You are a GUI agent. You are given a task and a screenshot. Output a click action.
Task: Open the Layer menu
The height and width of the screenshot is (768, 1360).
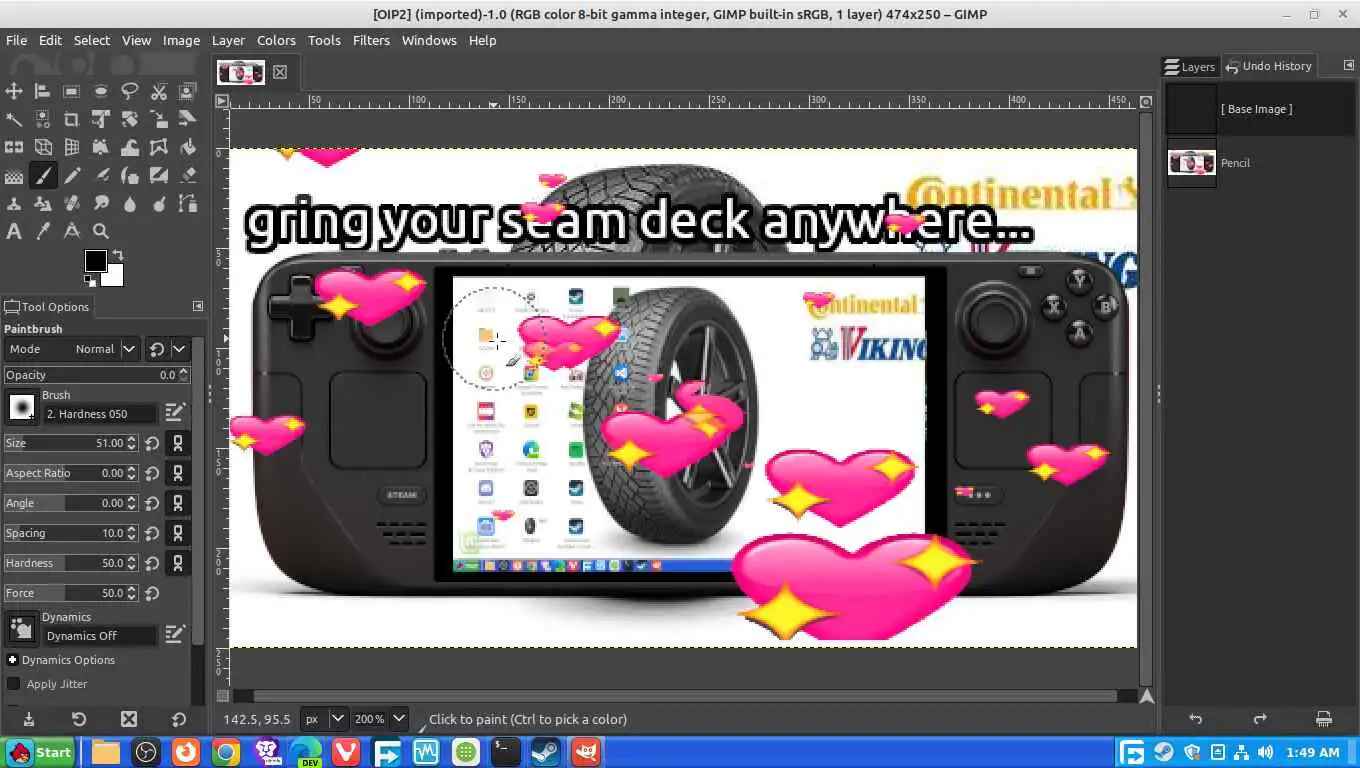(x=228, y=40)
